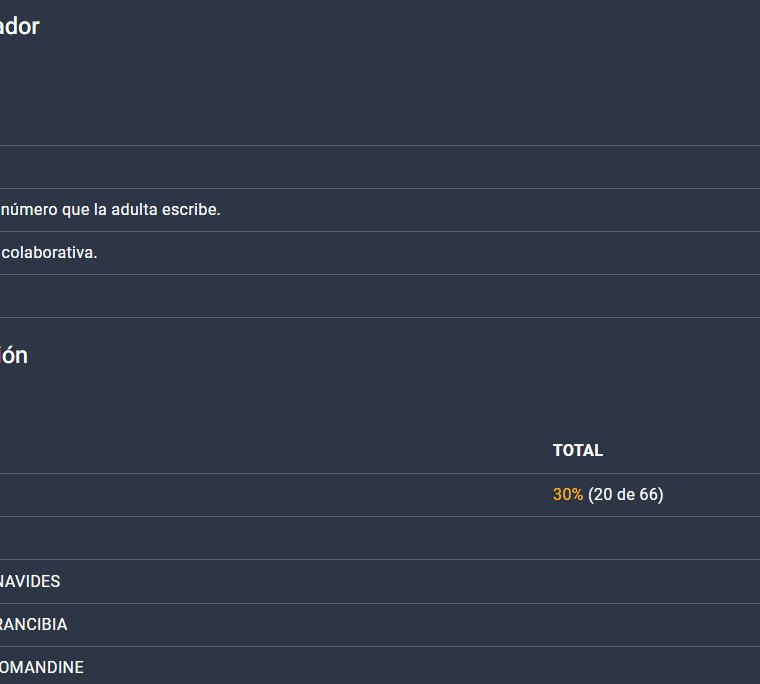Click the empty row below "colaborativa."
760x684 pixels.
tap(300, 296)
